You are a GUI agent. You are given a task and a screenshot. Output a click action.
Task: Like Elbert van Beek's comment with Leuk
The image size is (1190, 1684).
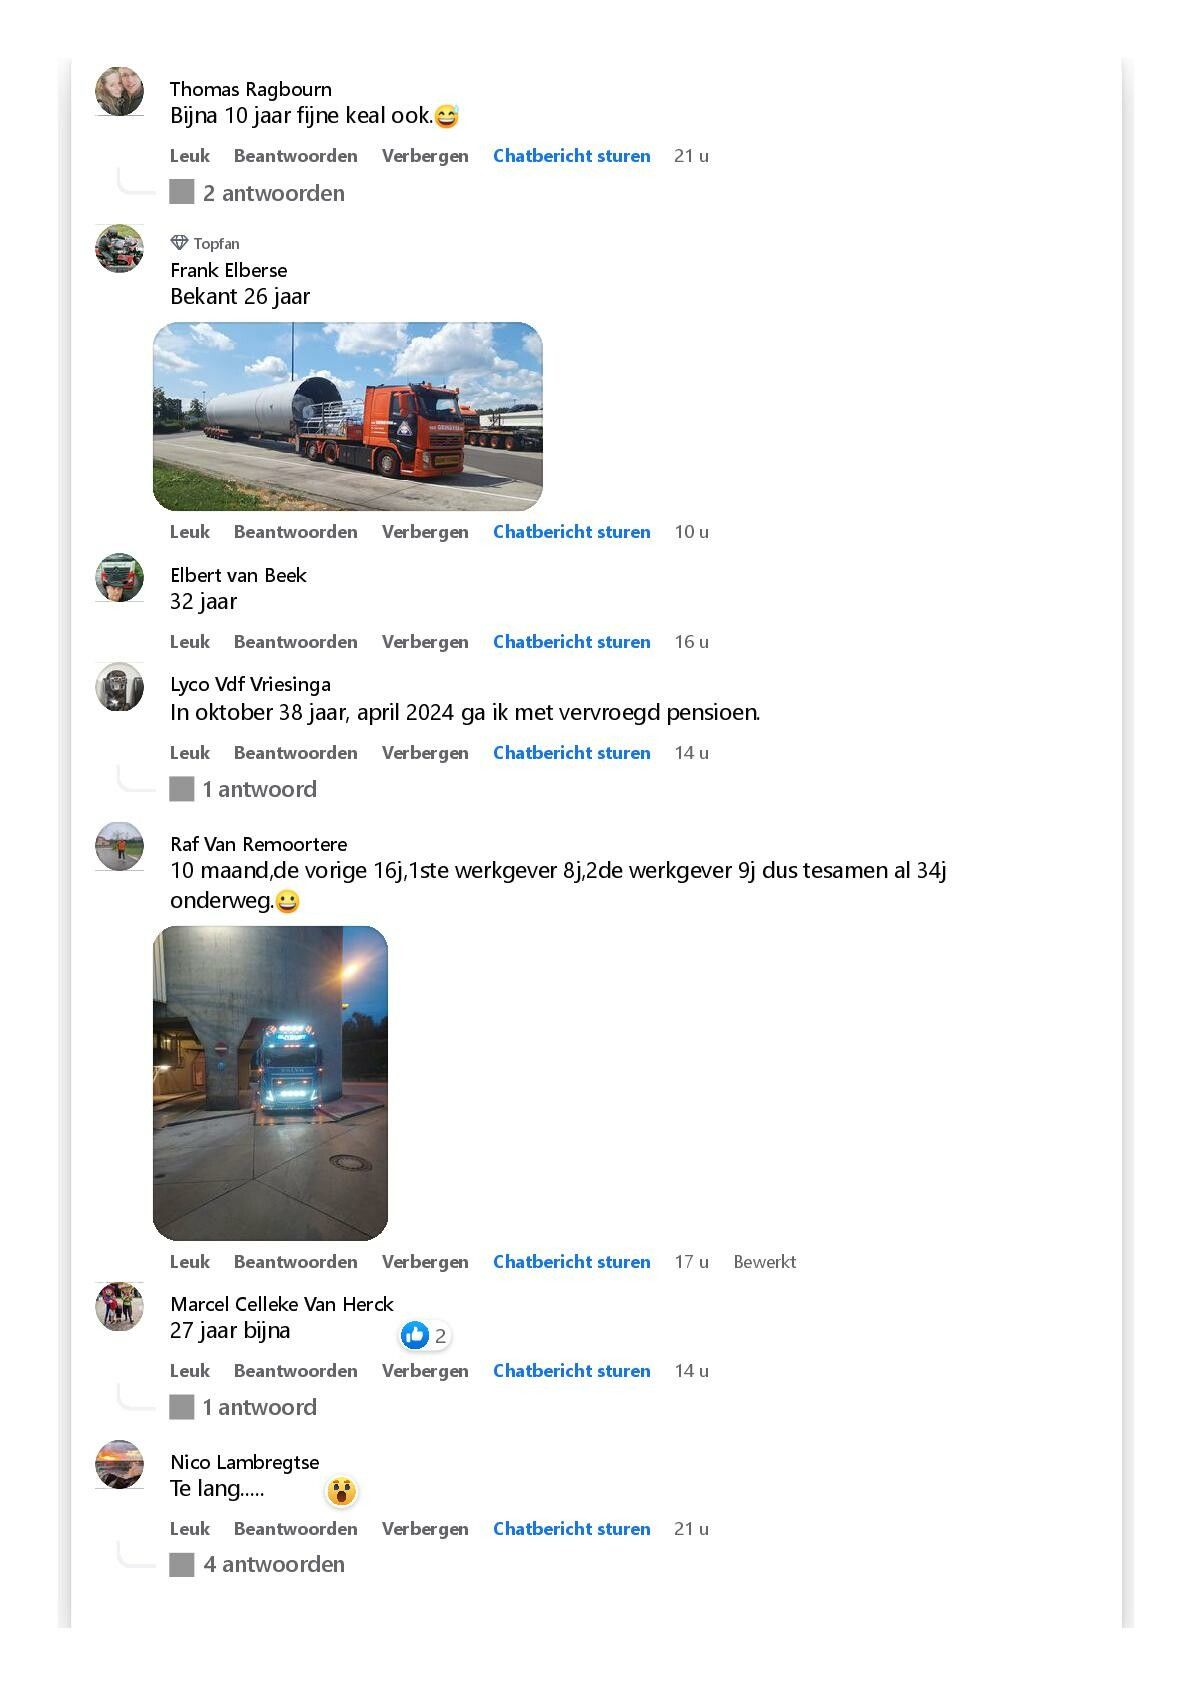point(190,642)
